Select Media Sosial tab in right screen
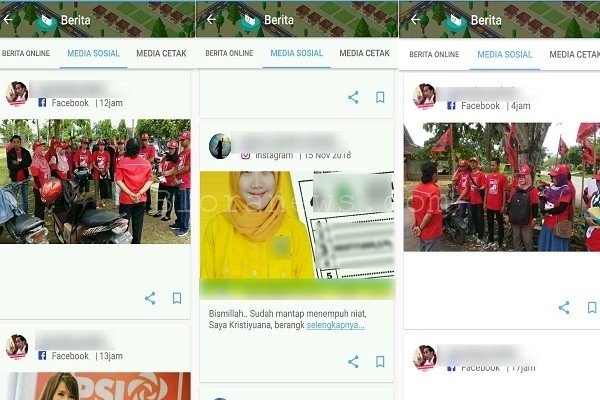The image size is (600, 400). tap(505, 54)
